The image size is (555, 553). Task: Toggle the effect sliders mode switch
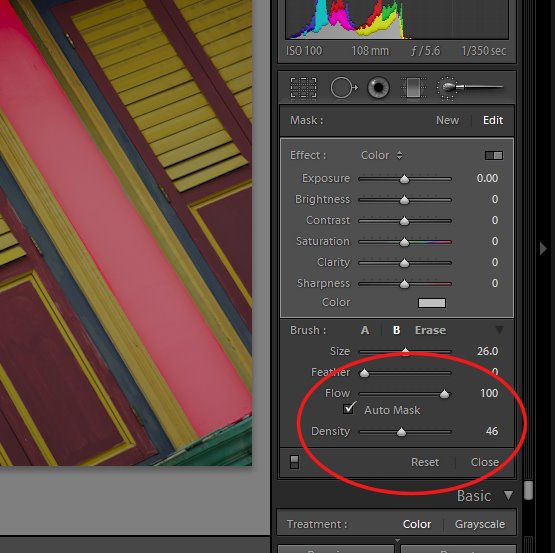(x=494, y=155)
